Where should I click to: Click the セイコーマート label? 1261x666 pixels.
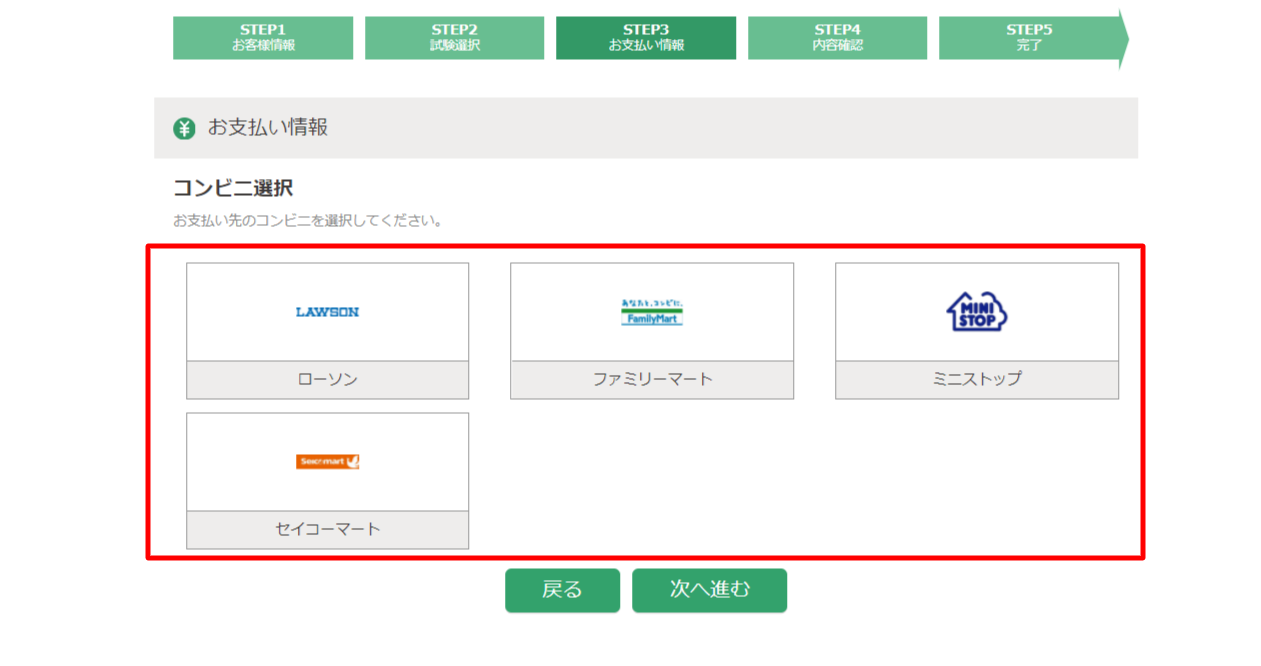click(x=327, y=530)
